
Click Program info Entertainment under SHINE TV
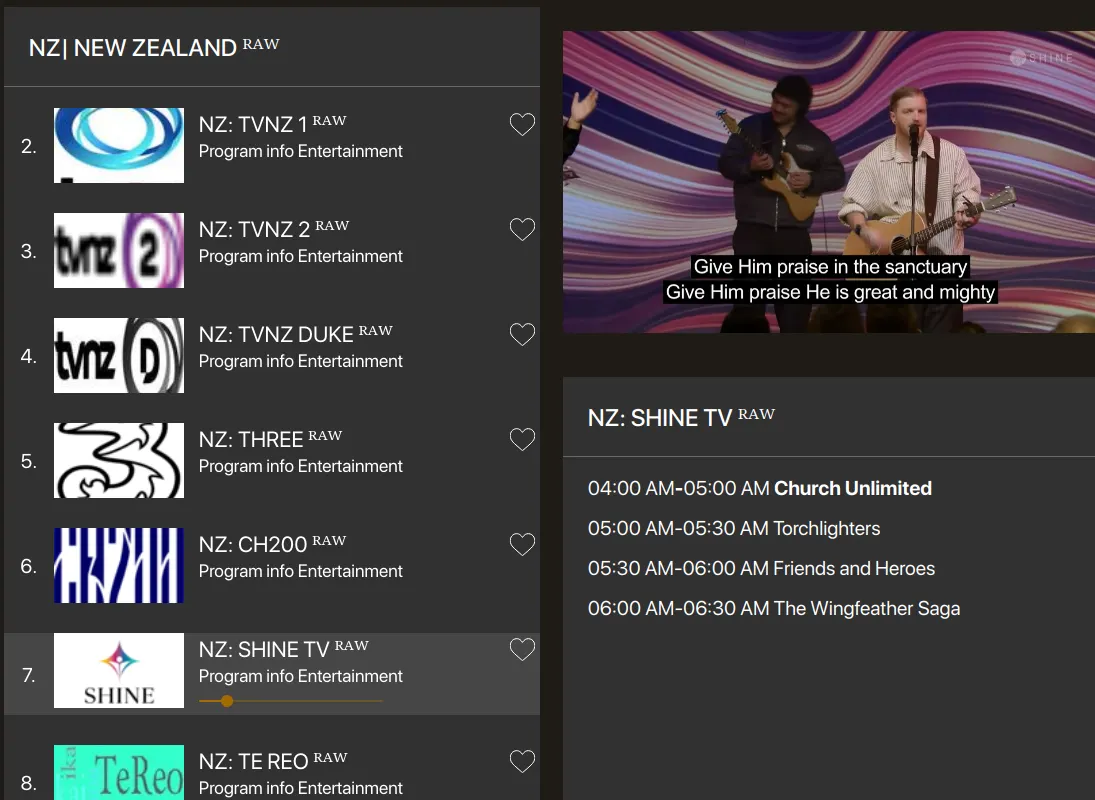(300, 676)
